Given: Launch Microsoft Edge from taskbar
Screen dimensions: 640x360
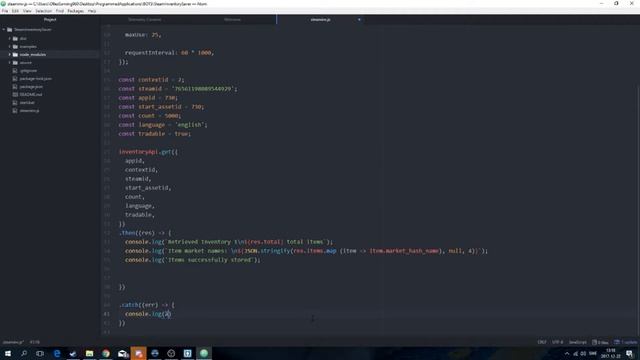Looking at the screenshot, I should click(x=57, y=353).
